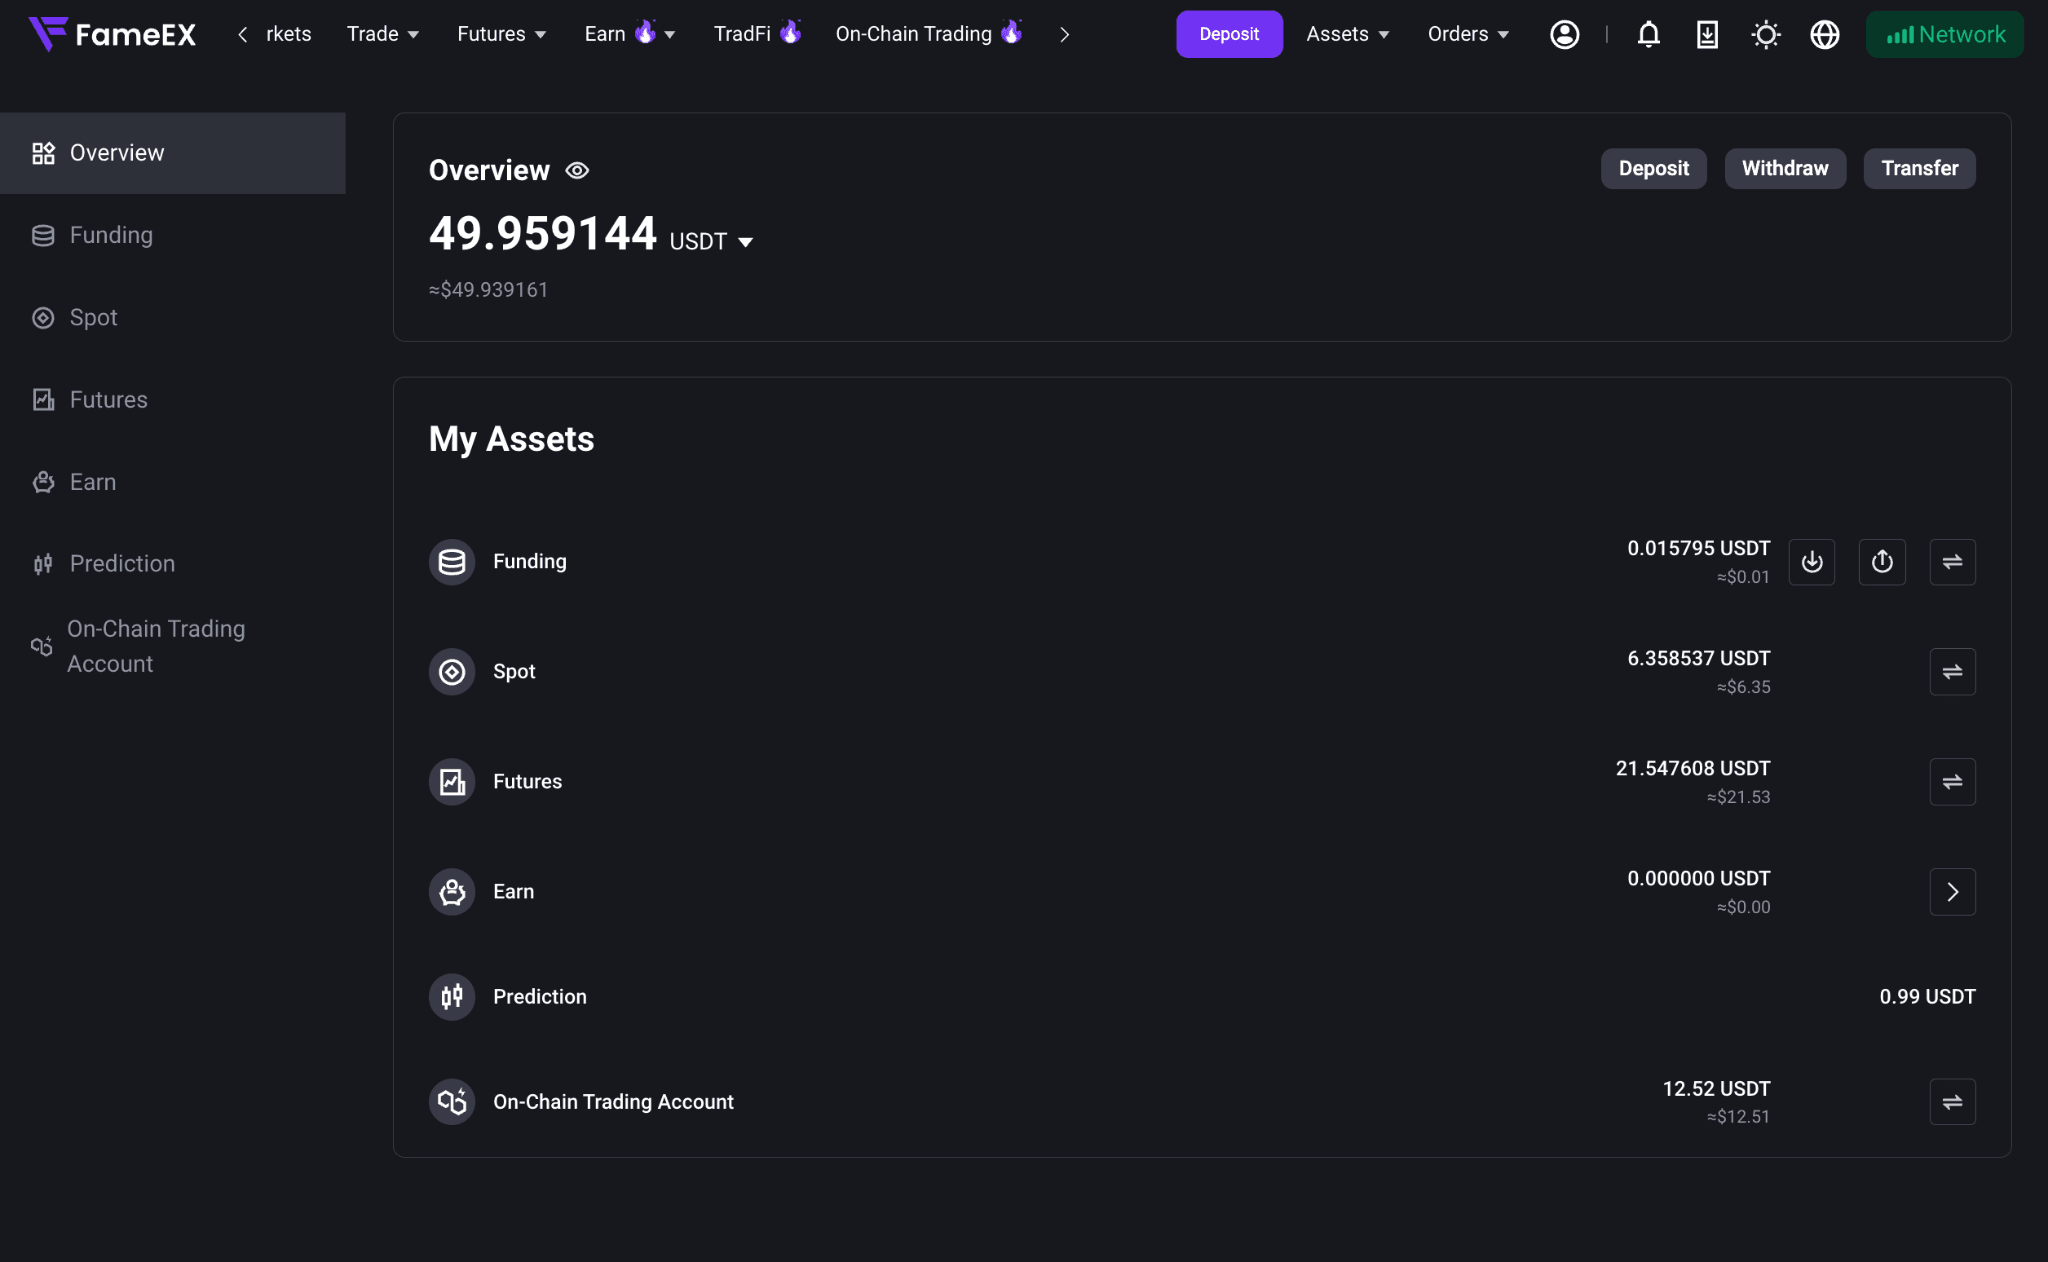Click the Prediction icon in My Assets

(452, 997)
